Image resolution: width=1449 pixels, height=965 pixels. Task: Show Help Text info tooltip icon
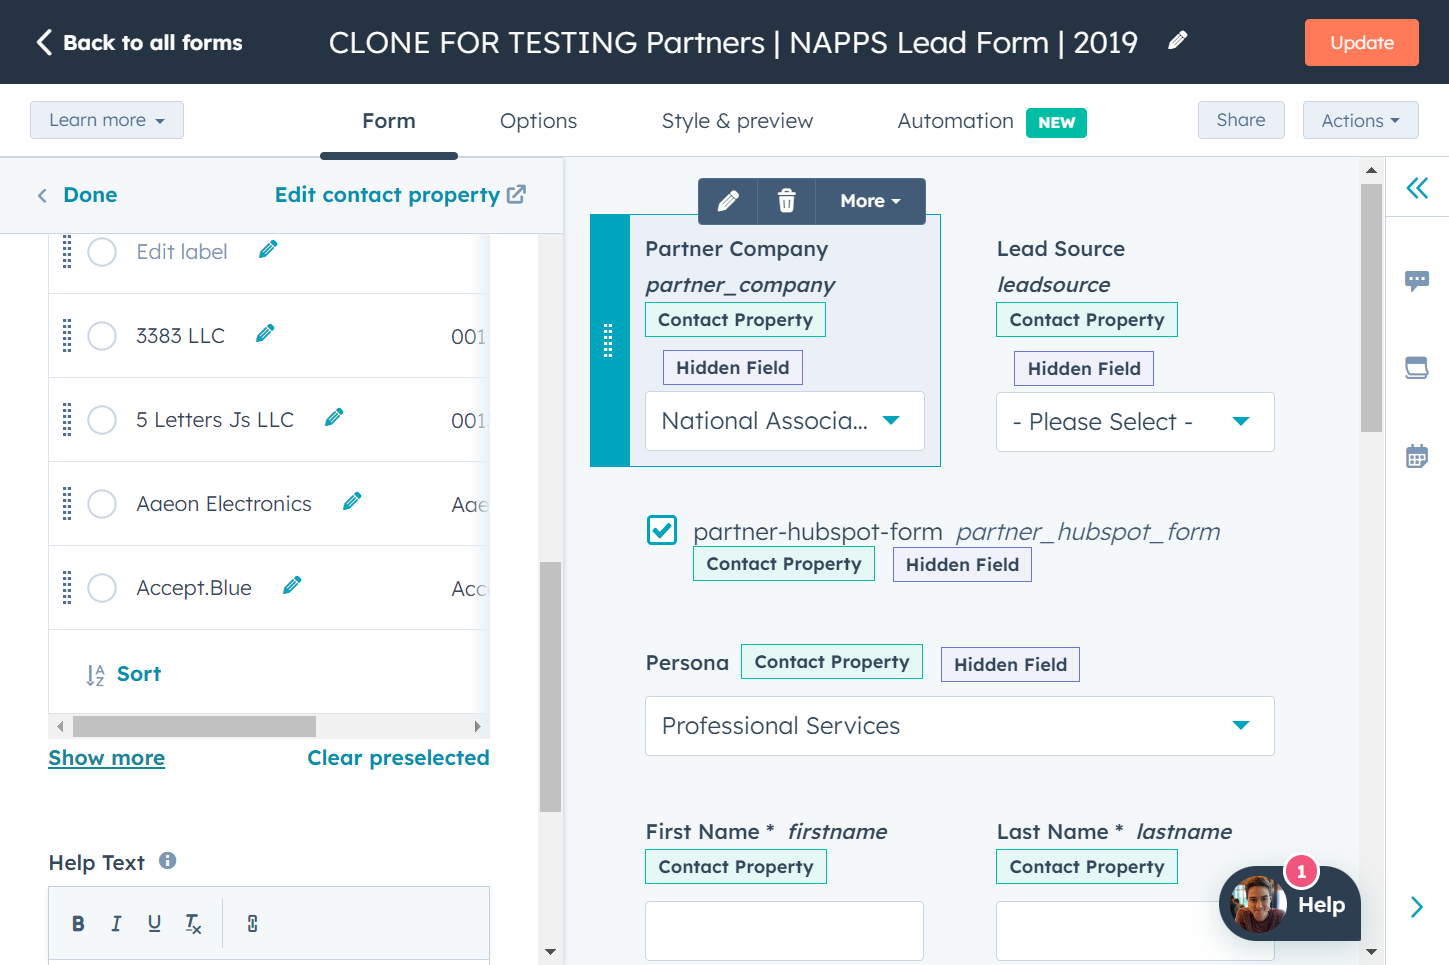tap(168, 861)
